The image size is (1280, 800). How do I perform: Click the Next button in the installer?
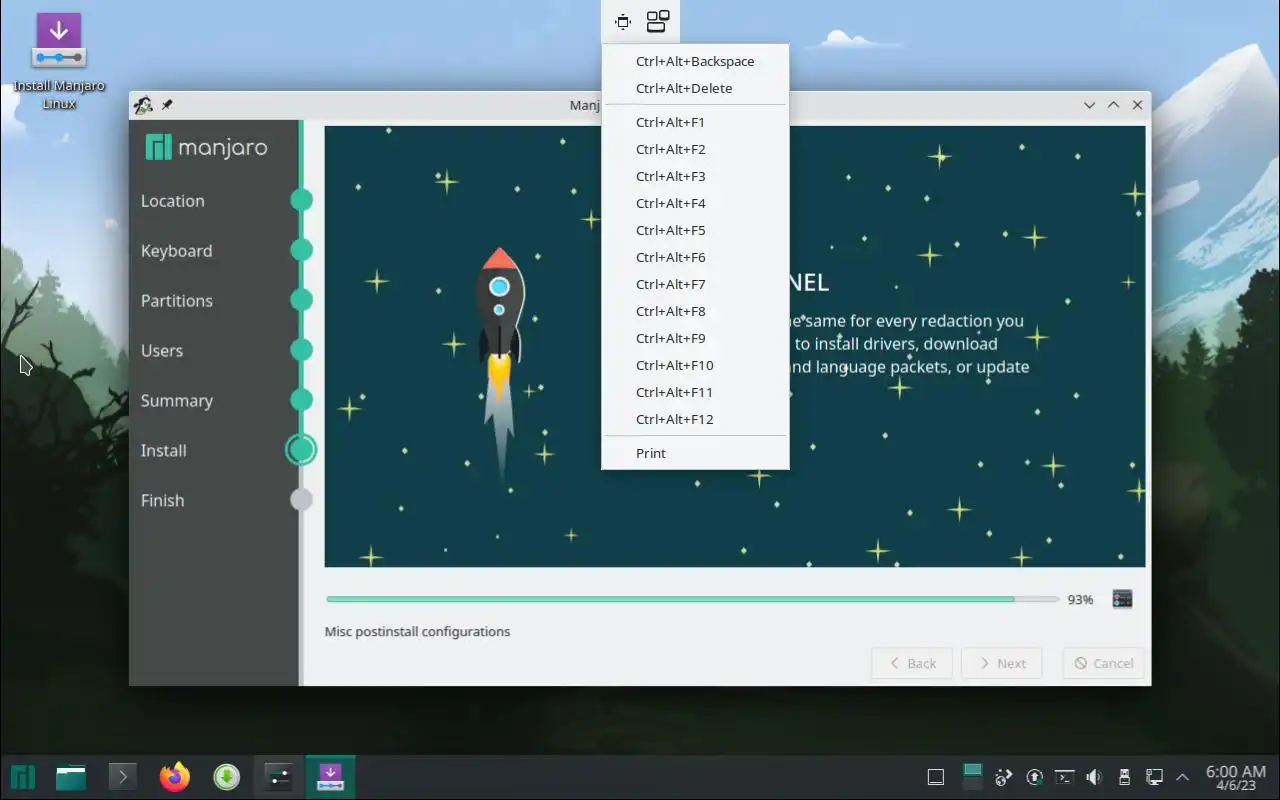[x=1001, y=663]
